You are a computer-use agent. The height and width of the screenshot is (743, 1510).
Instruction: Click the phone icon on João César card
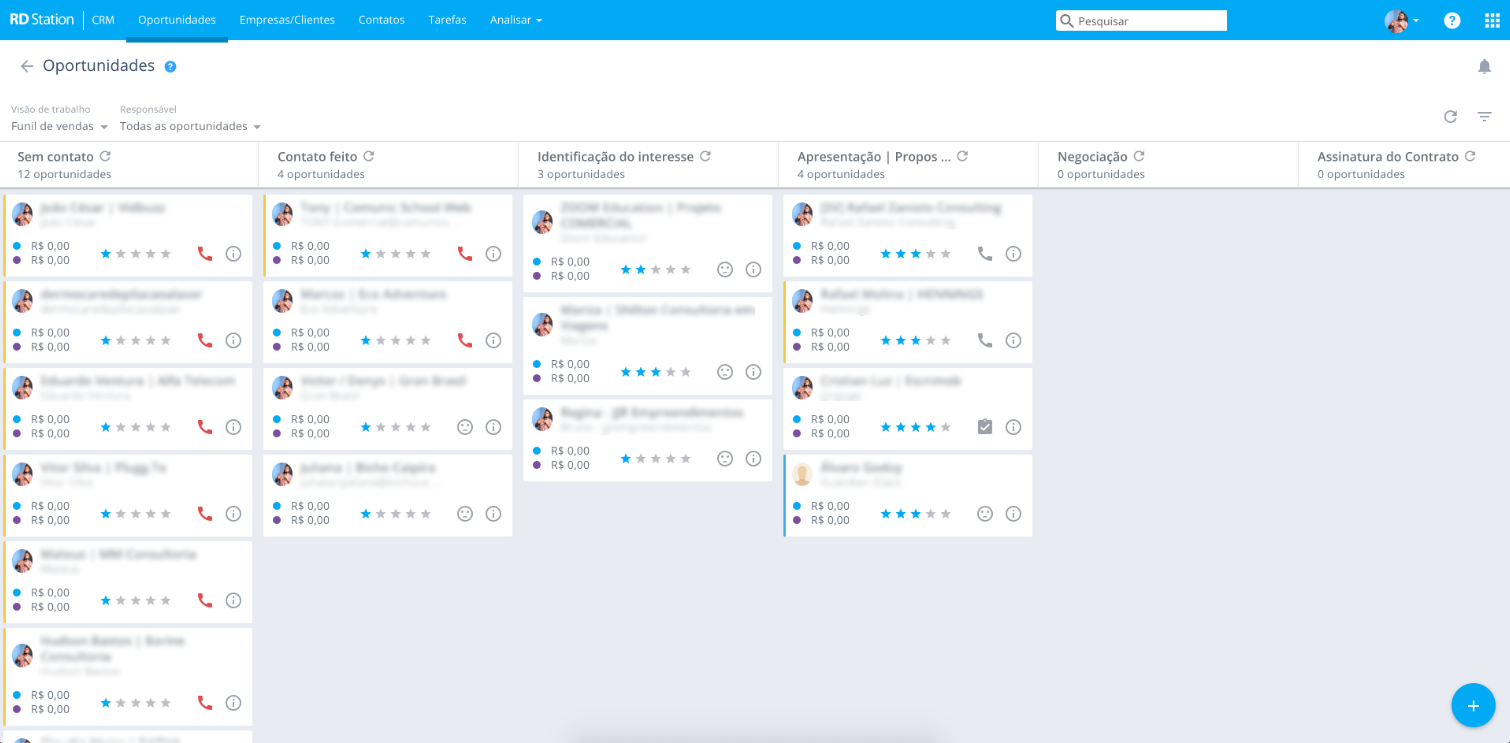pos(205,253)
